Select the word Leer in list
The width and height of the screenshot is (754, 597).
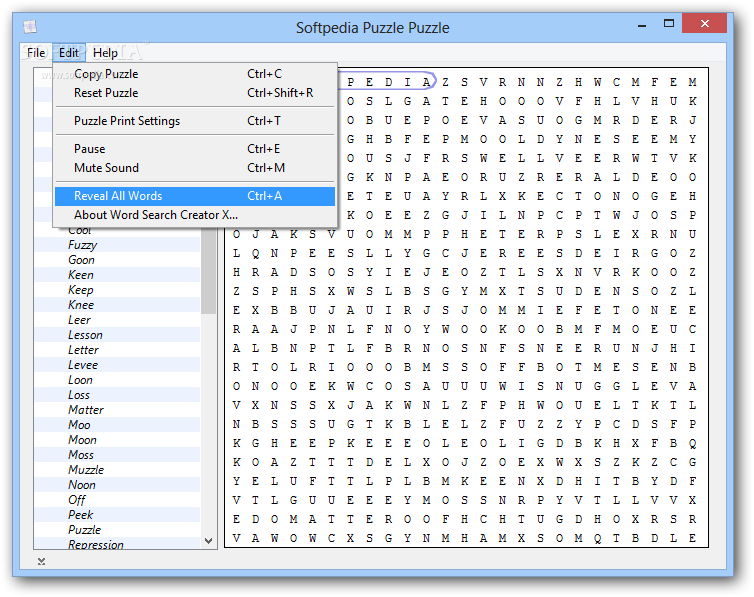coord(79,320)
